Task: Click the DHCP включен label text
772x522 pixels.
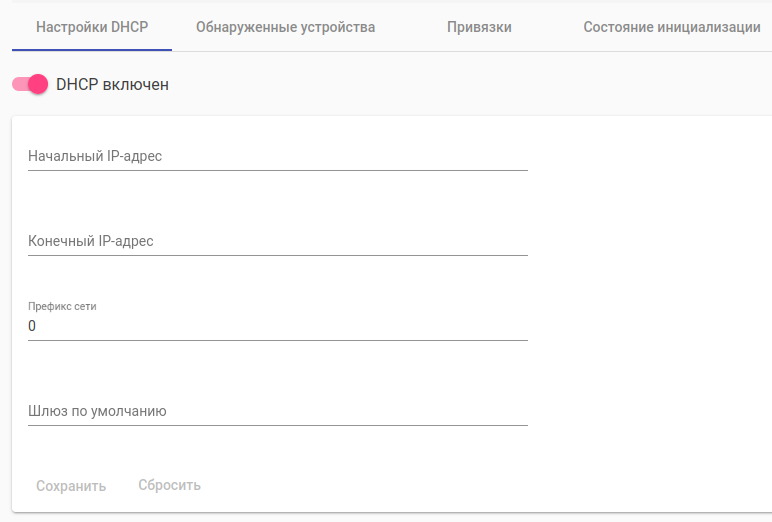Action: pyautogui.click(x=112, y=85)
